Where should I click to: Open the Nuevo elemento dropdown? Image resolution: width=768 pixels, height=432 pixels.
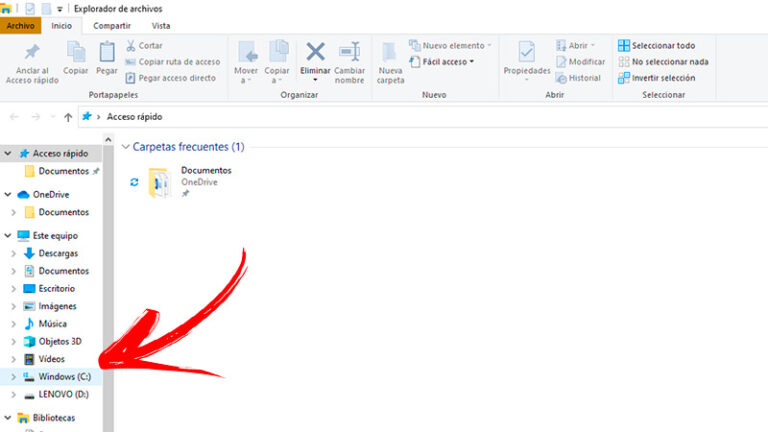click(x=451, y=46)
